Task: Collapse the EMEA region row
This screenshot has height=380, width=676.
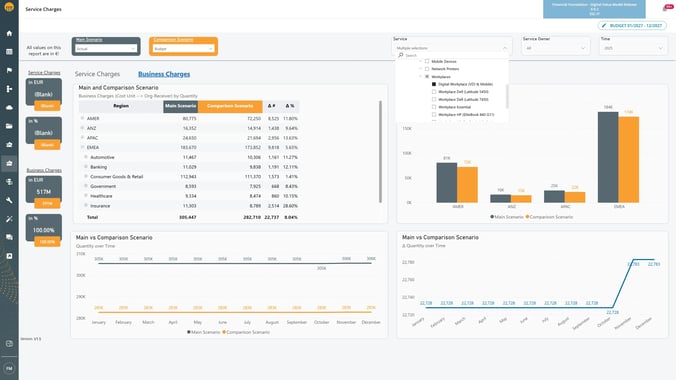Action: tap(82, 147)
